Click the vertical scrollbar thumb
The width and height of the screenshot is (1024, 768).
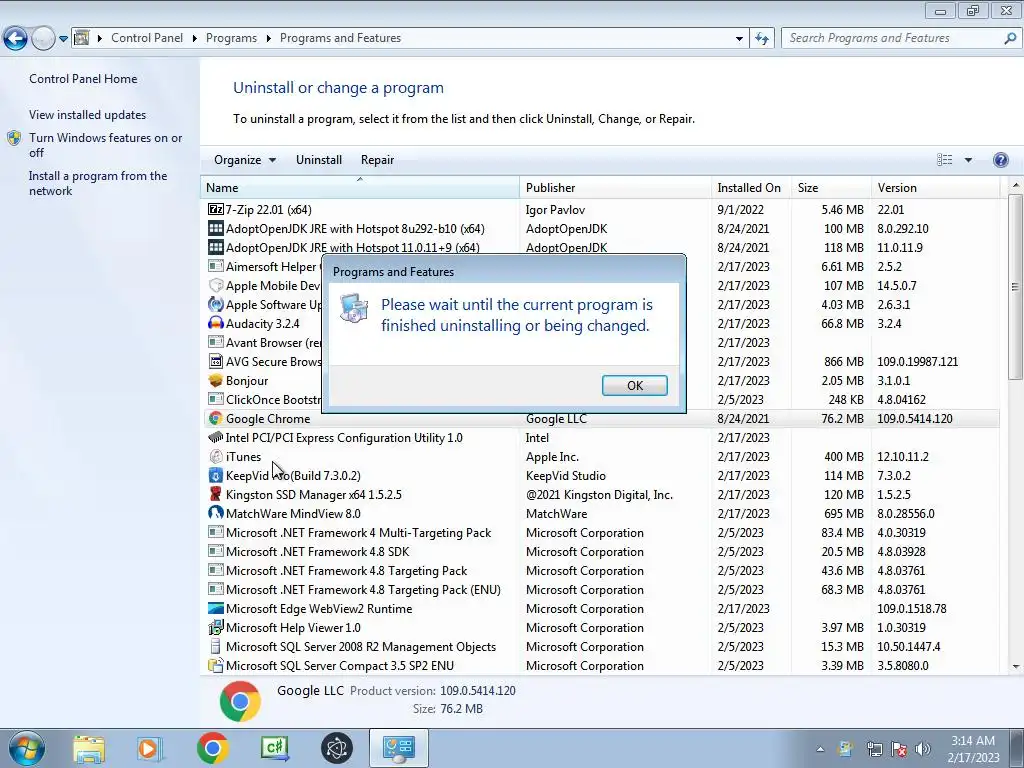[1016, 286]
